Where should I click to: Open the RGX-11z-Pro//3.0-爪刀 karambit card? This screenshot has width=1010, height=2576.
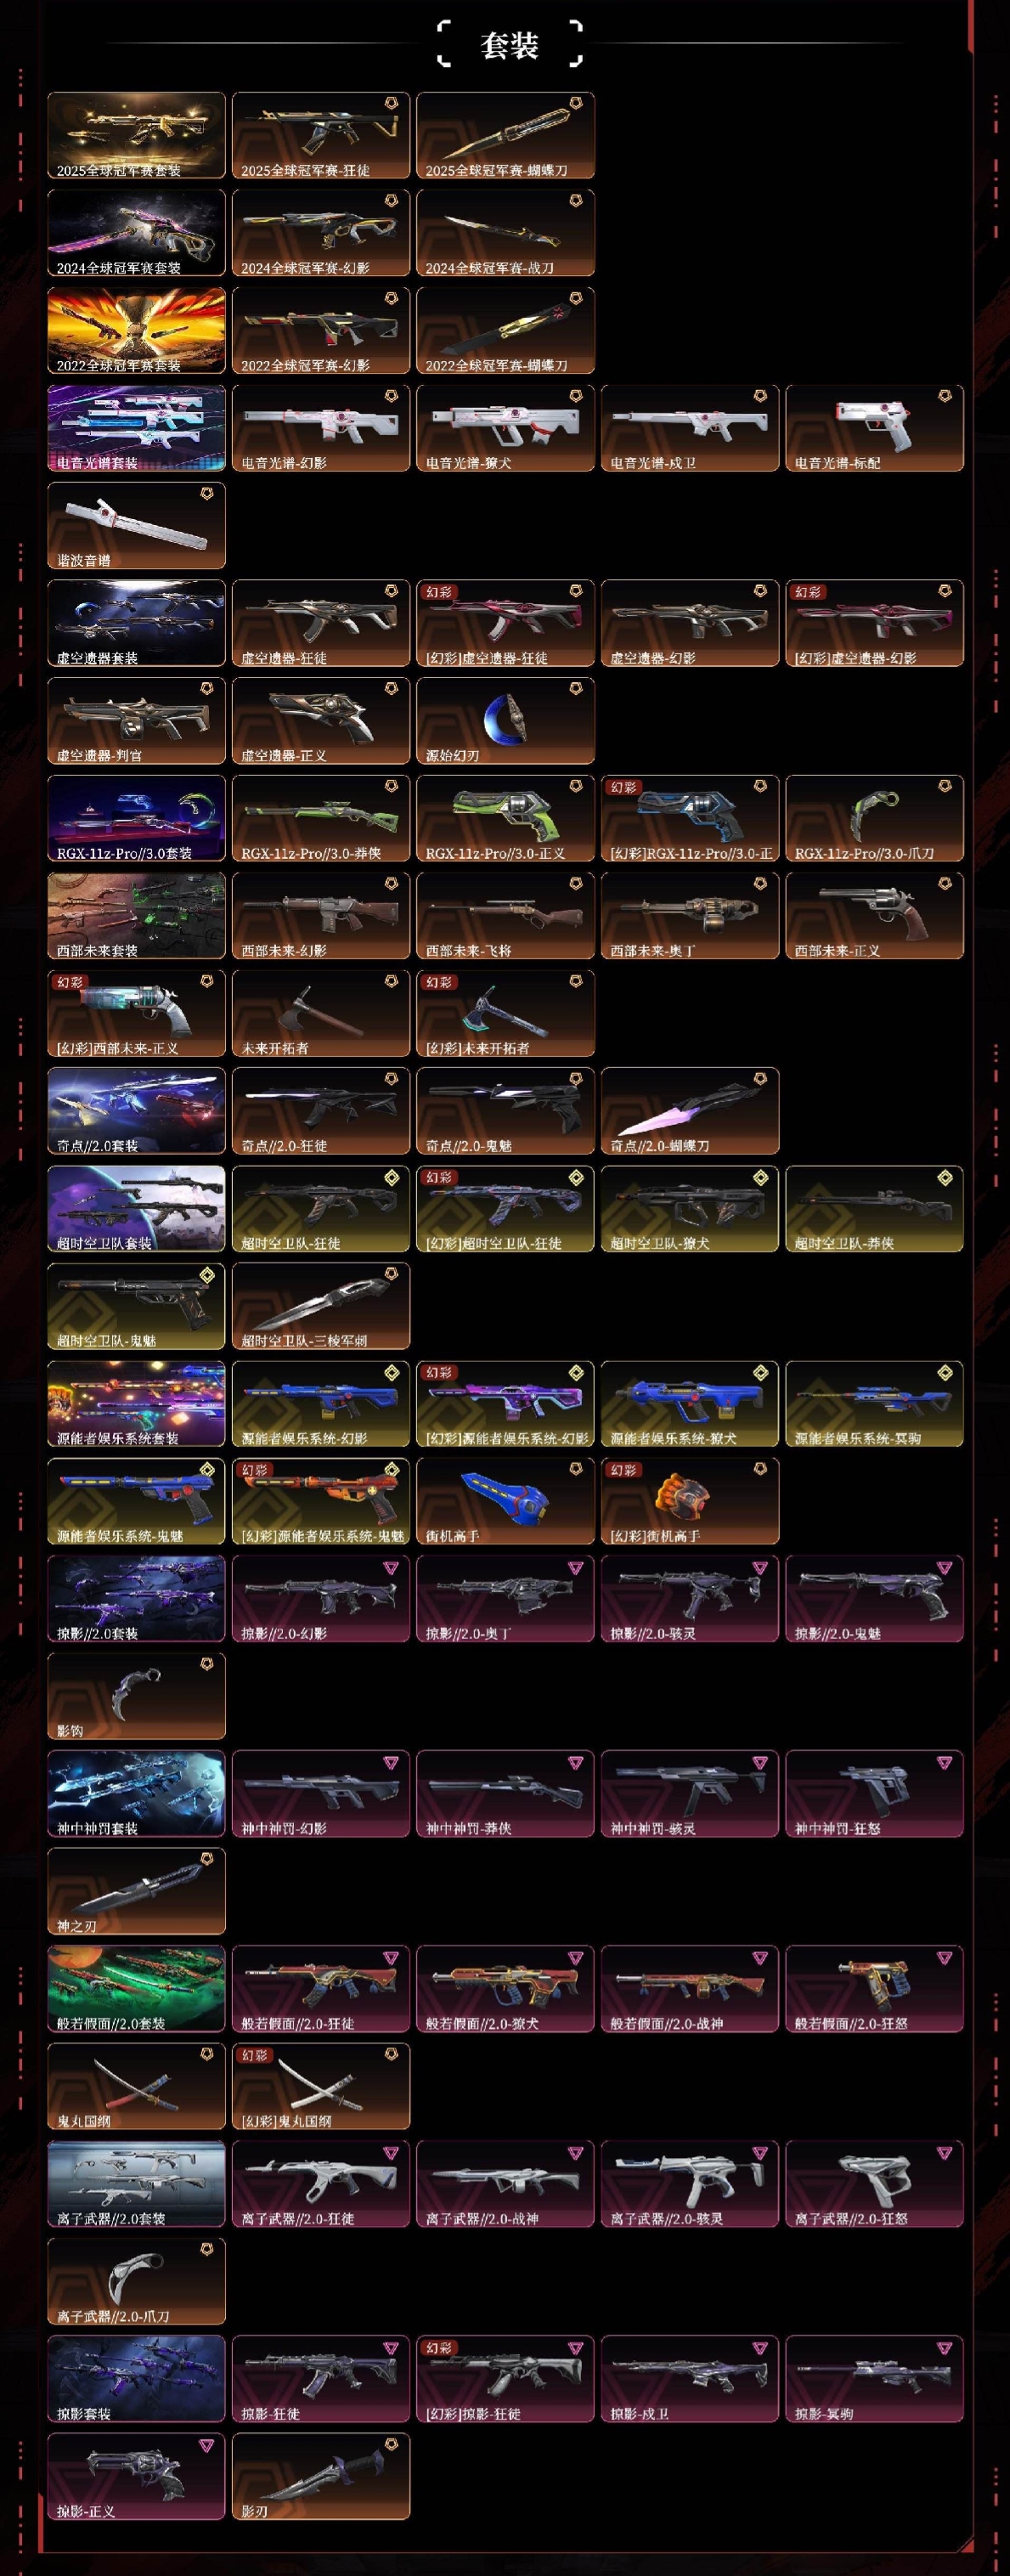point(874,818)
